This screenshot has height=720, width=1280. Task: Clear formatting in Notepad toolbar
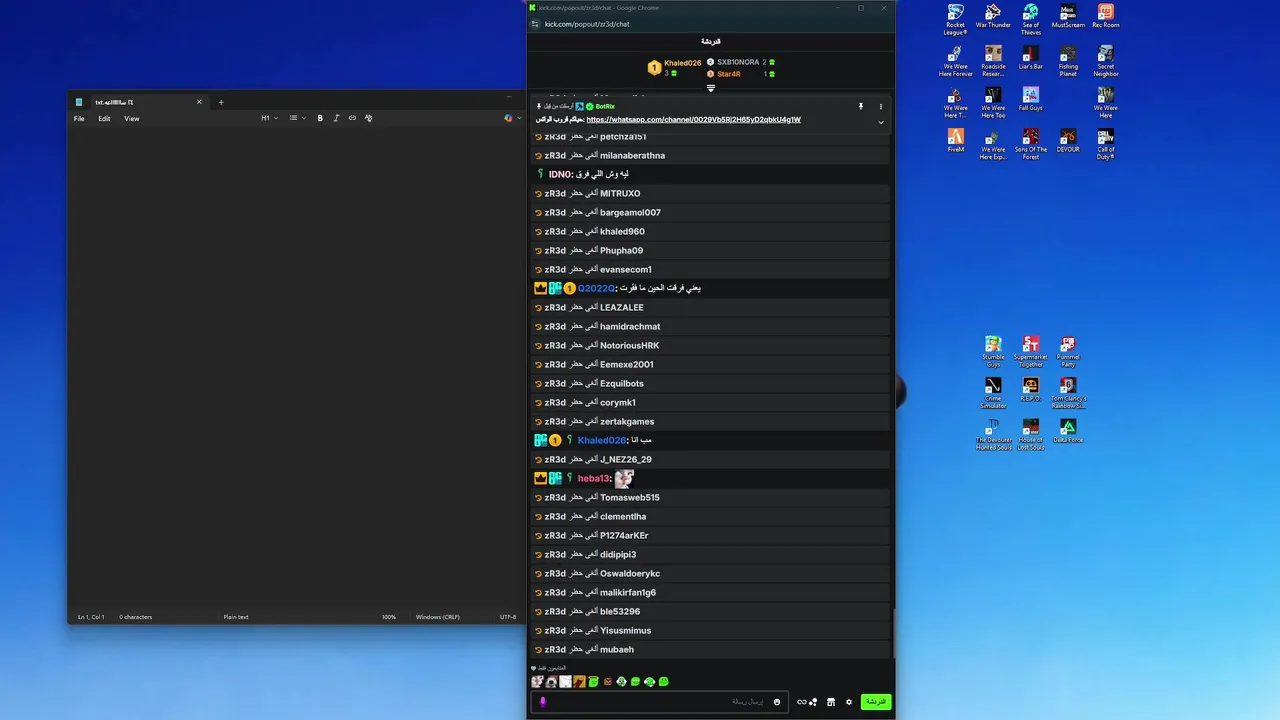(368, 118)
